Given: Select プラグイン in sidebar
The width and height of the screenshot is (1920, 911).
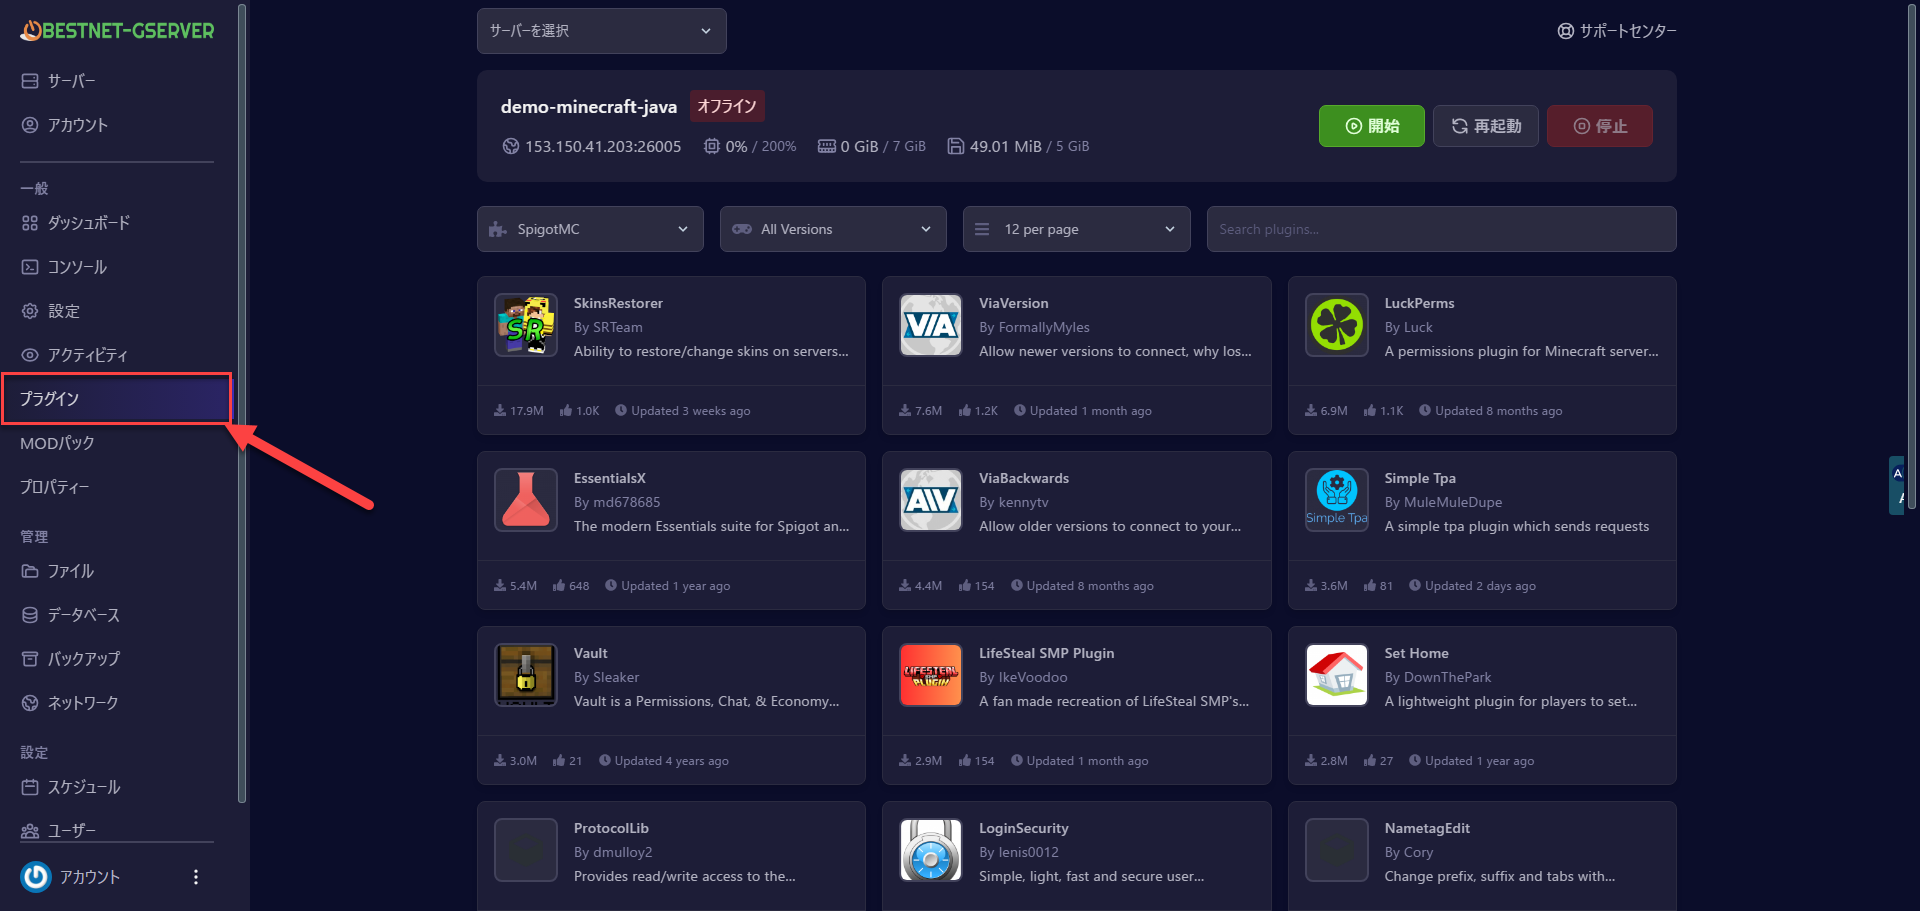Looking at the screenshot, I should (117, 399).
